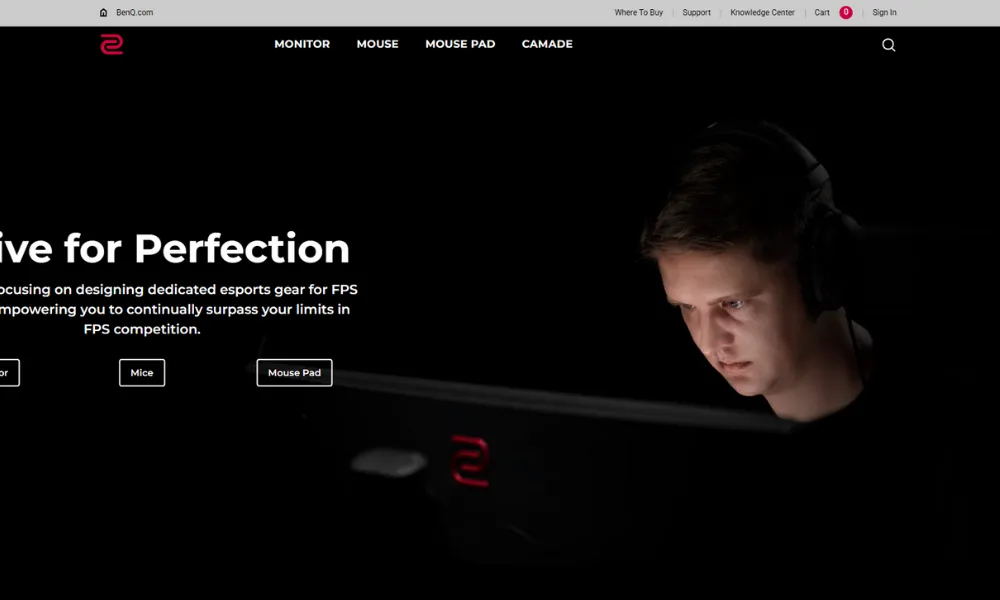The image size is (1000, 600).
Task: Click the home icon beside BenQ.com
Action: click(x=103, y=12)
